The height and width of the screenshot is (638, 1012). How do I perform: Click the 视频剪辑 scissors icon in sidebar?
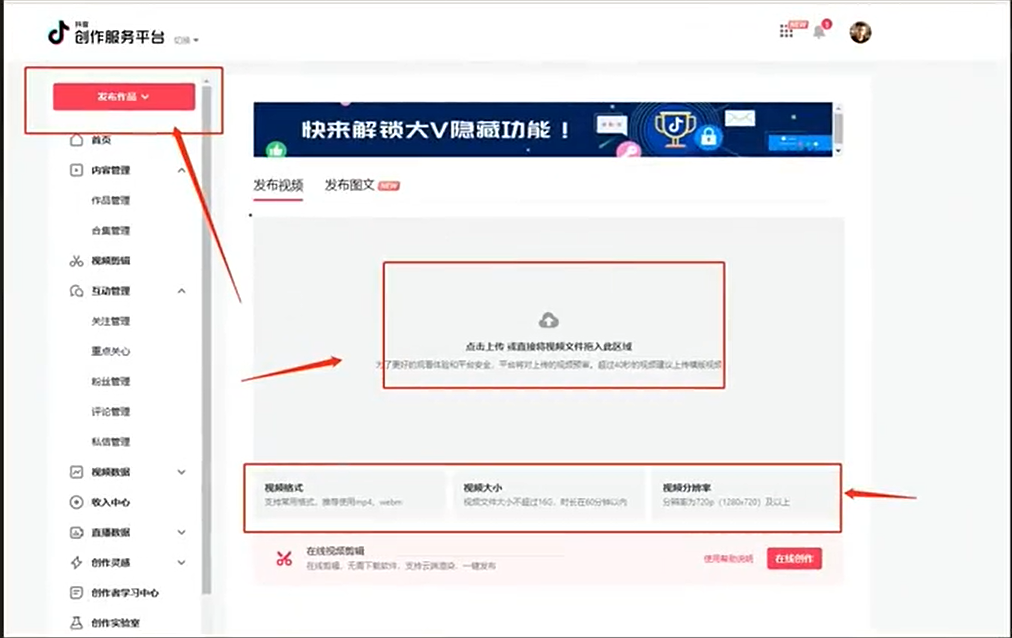(x=76, y=261)
